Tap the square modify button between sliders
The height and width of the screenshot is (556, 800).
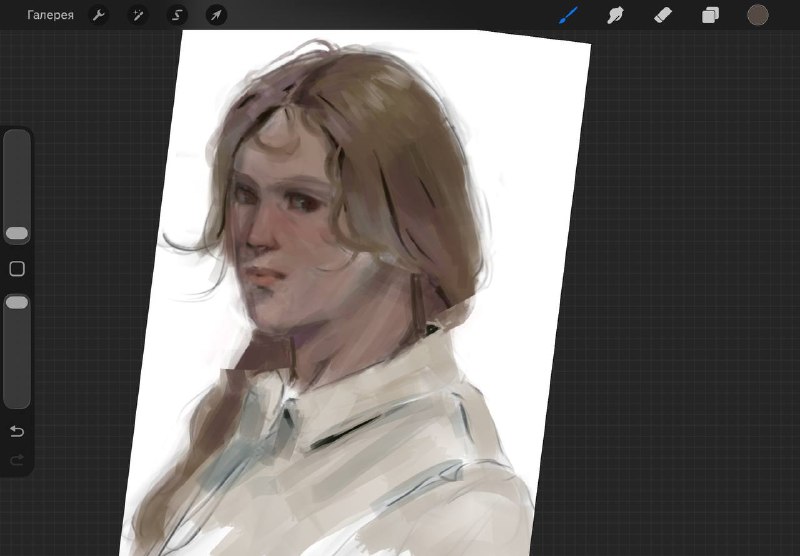click(x=17, y=268)
